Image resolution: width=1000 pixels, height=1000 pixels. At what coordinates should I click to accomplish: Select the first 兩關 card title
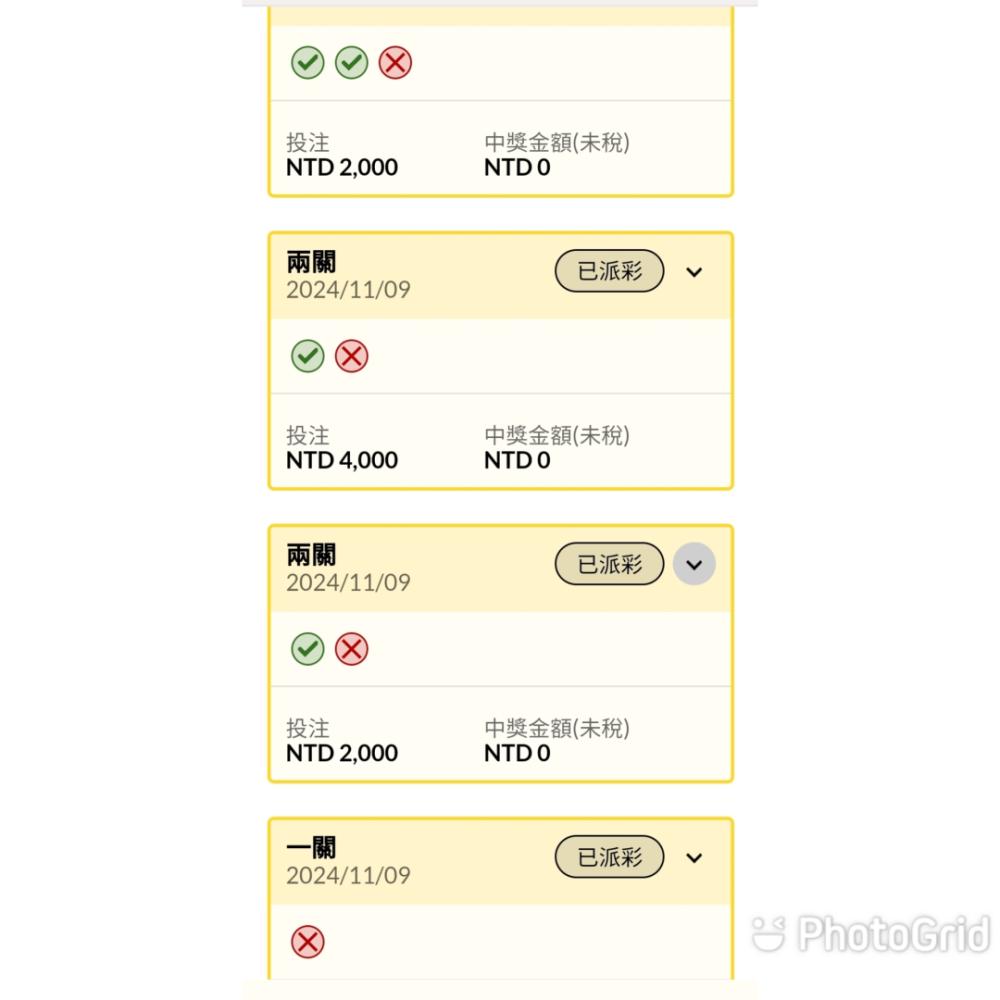(x=311, y=262)
